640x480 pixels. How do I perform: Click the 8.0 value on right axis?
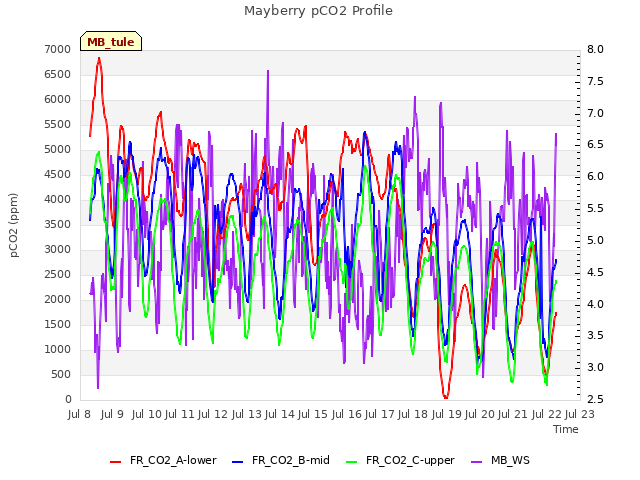[x=595, y=49]
